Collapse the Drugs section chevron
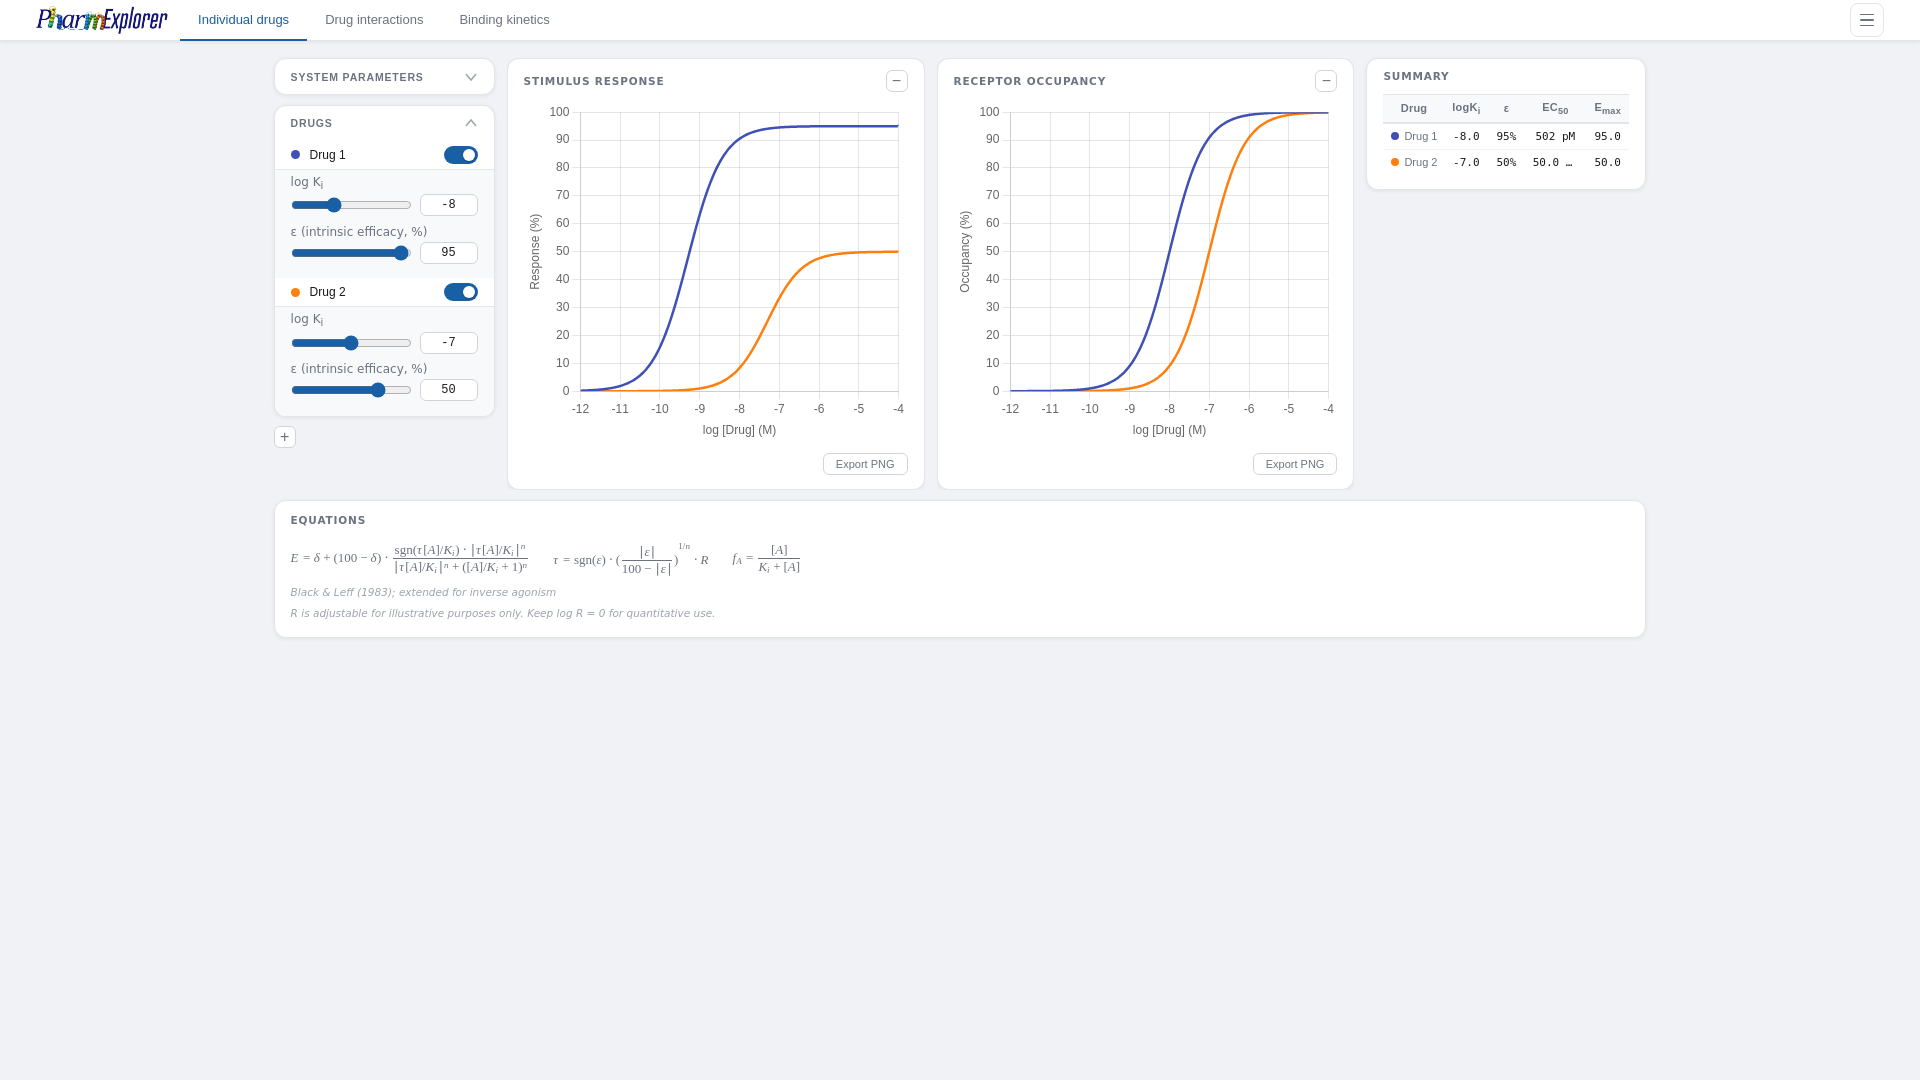 click(471, 123)
